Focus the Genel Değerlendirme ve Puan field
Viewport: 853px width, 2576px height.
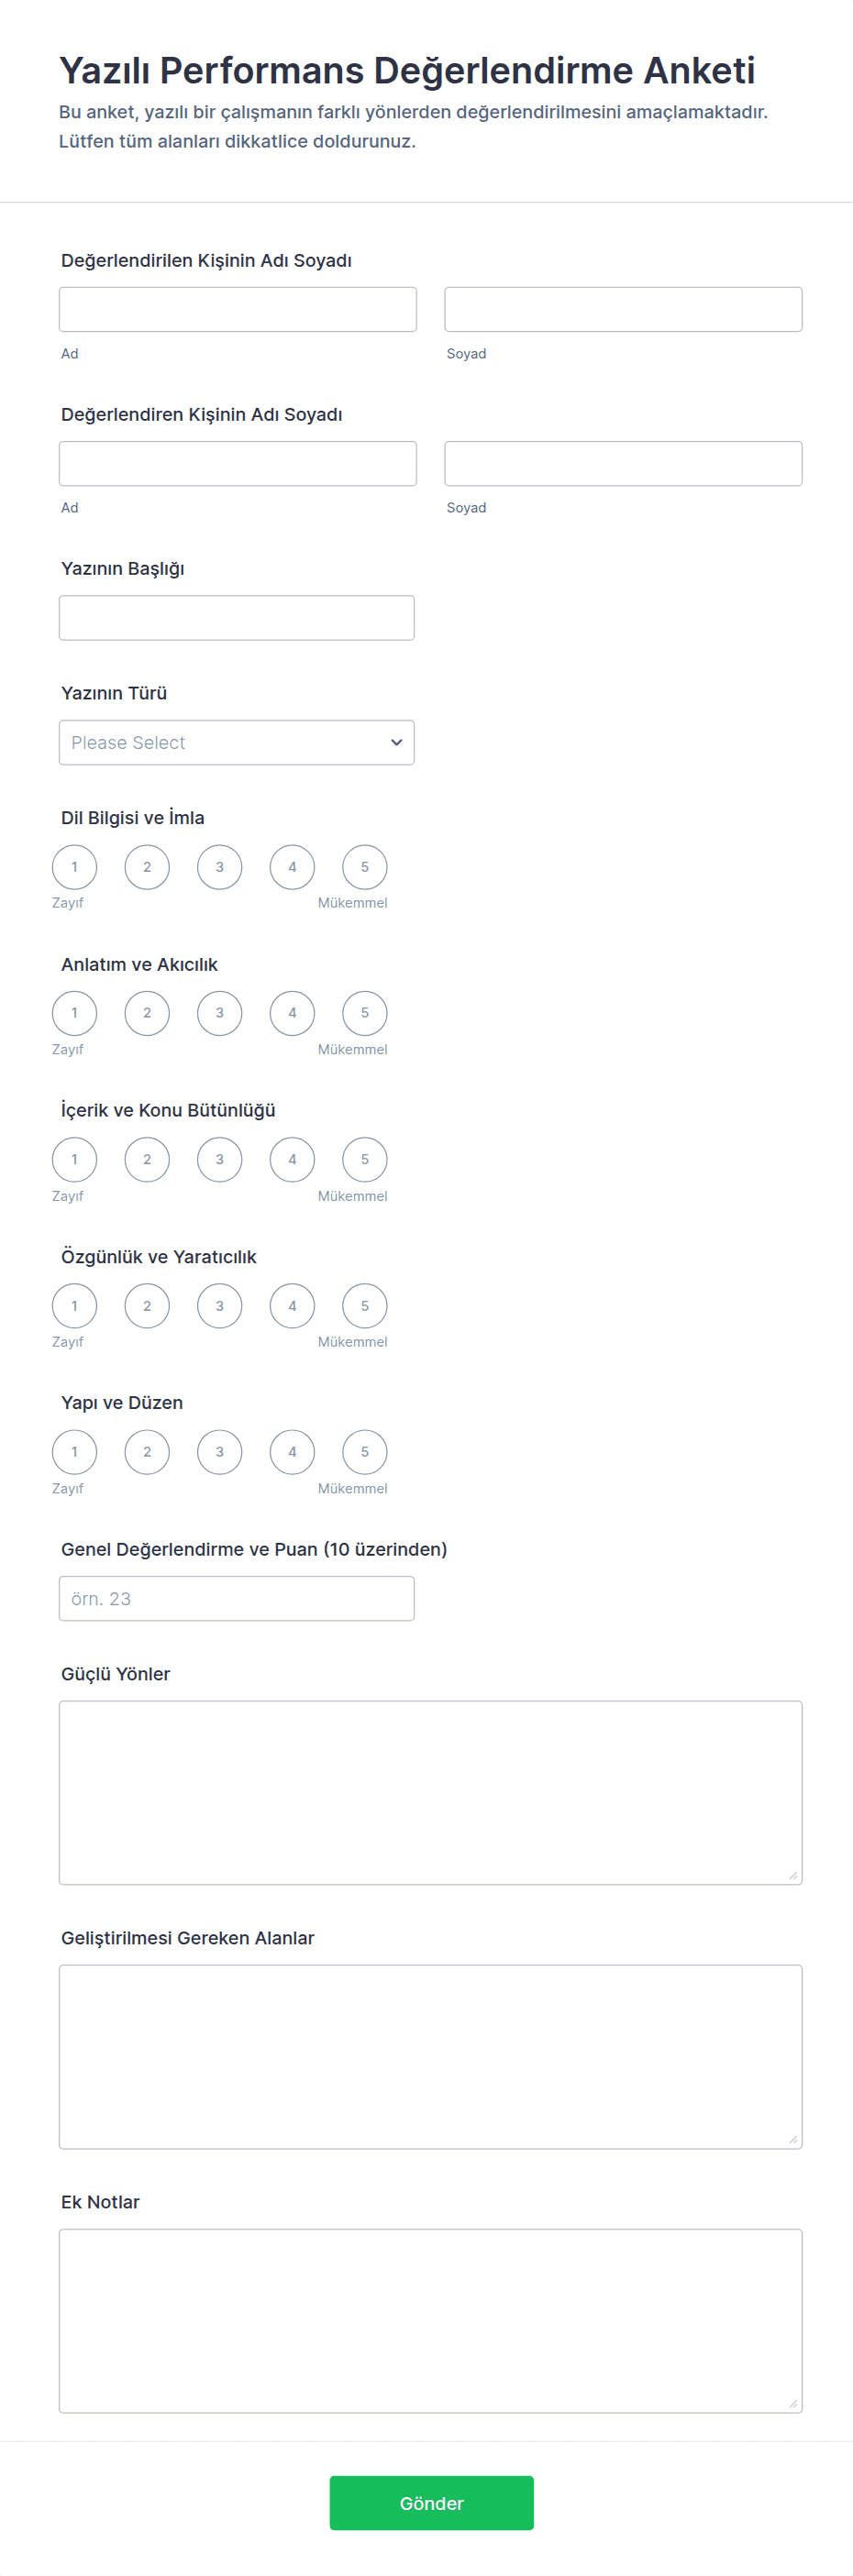point(236,1598)
